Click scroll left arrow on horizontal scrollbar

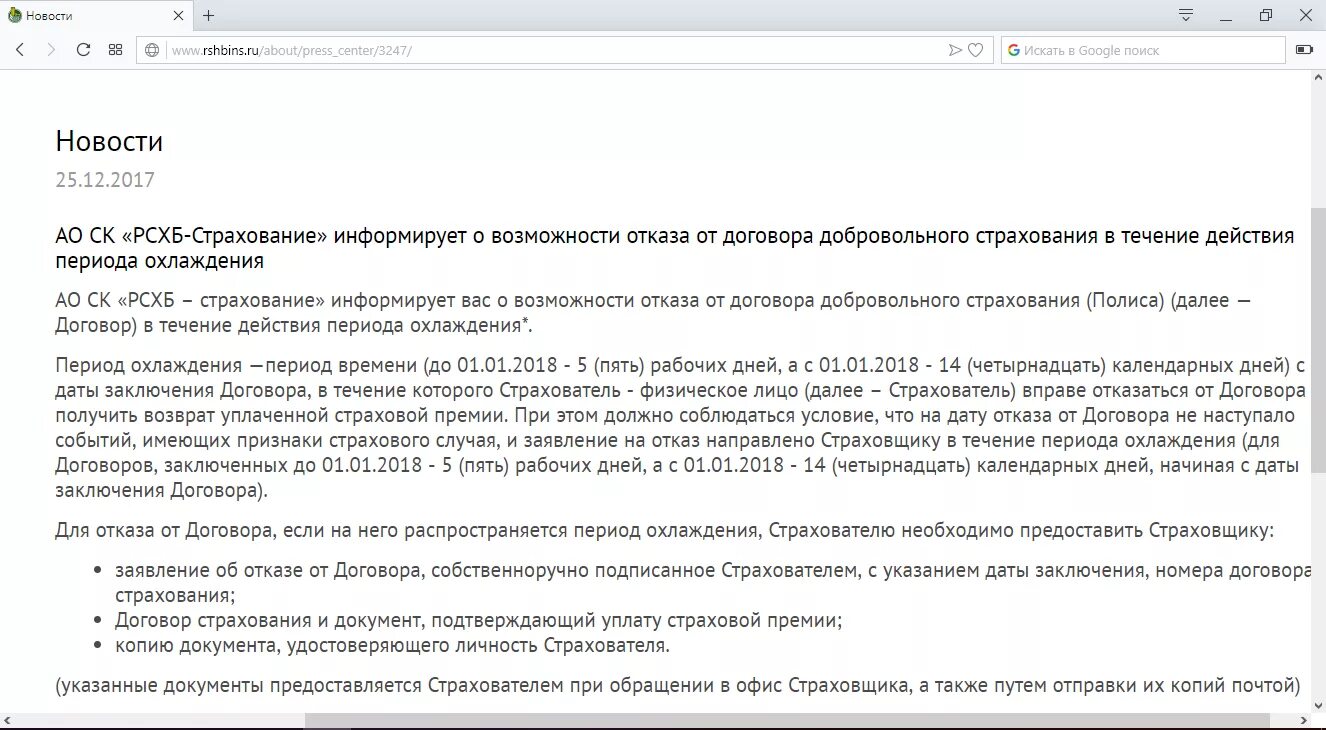[8, 721]
